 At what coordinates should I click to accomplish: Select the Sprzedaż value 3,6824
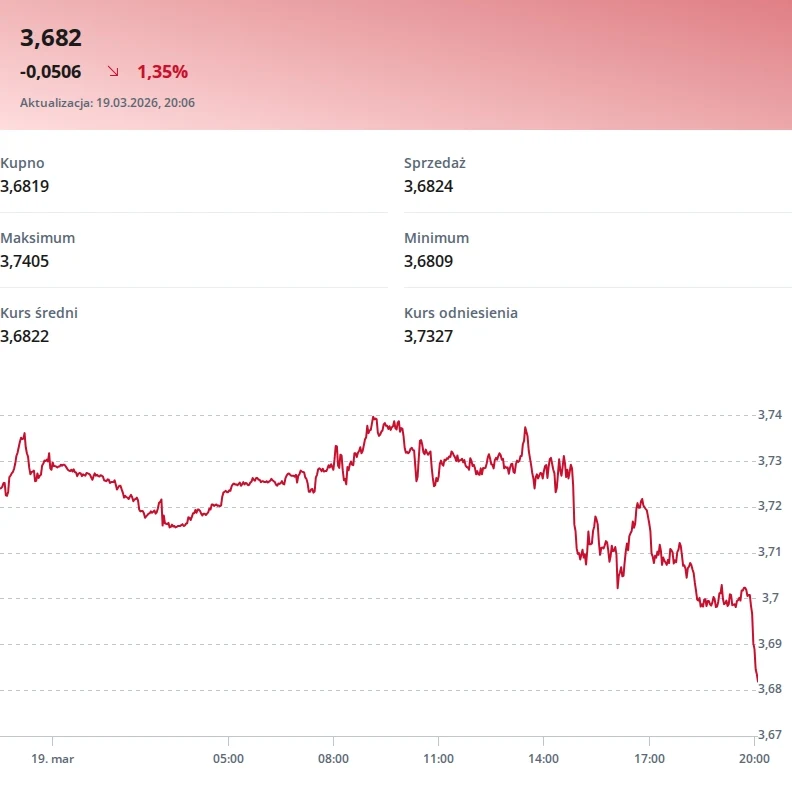[x=429, y=186]
